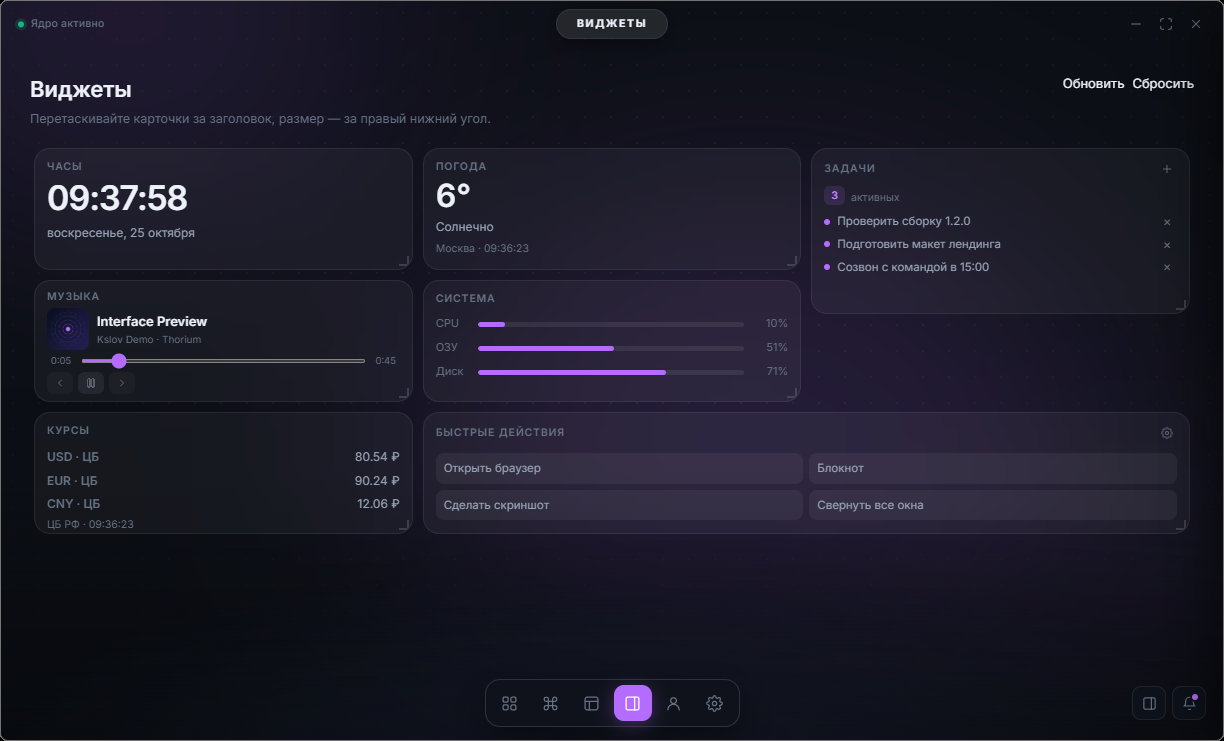Click the music progress slider
This screenshot has width=1224, height=741.
(223, 361)
